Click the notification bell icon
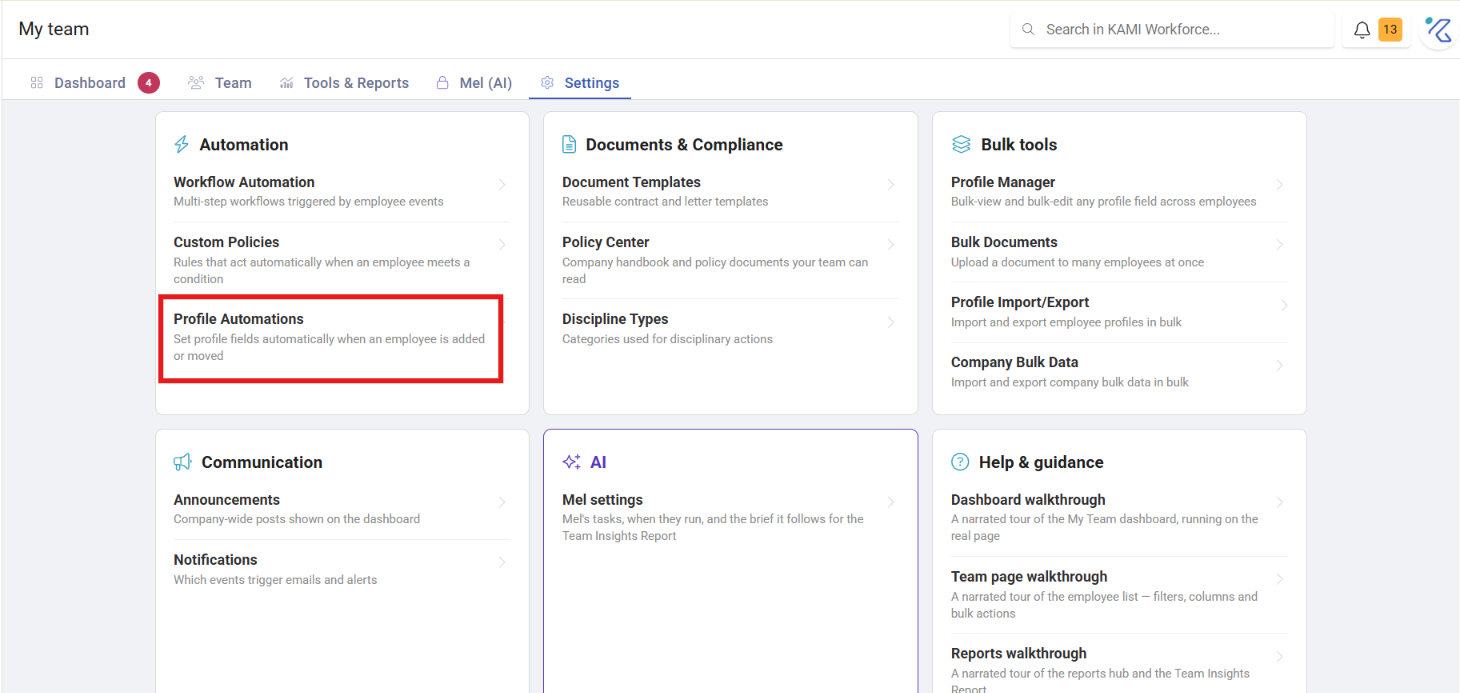This screenshot has width=1460, height=693. coord(1362,30)
